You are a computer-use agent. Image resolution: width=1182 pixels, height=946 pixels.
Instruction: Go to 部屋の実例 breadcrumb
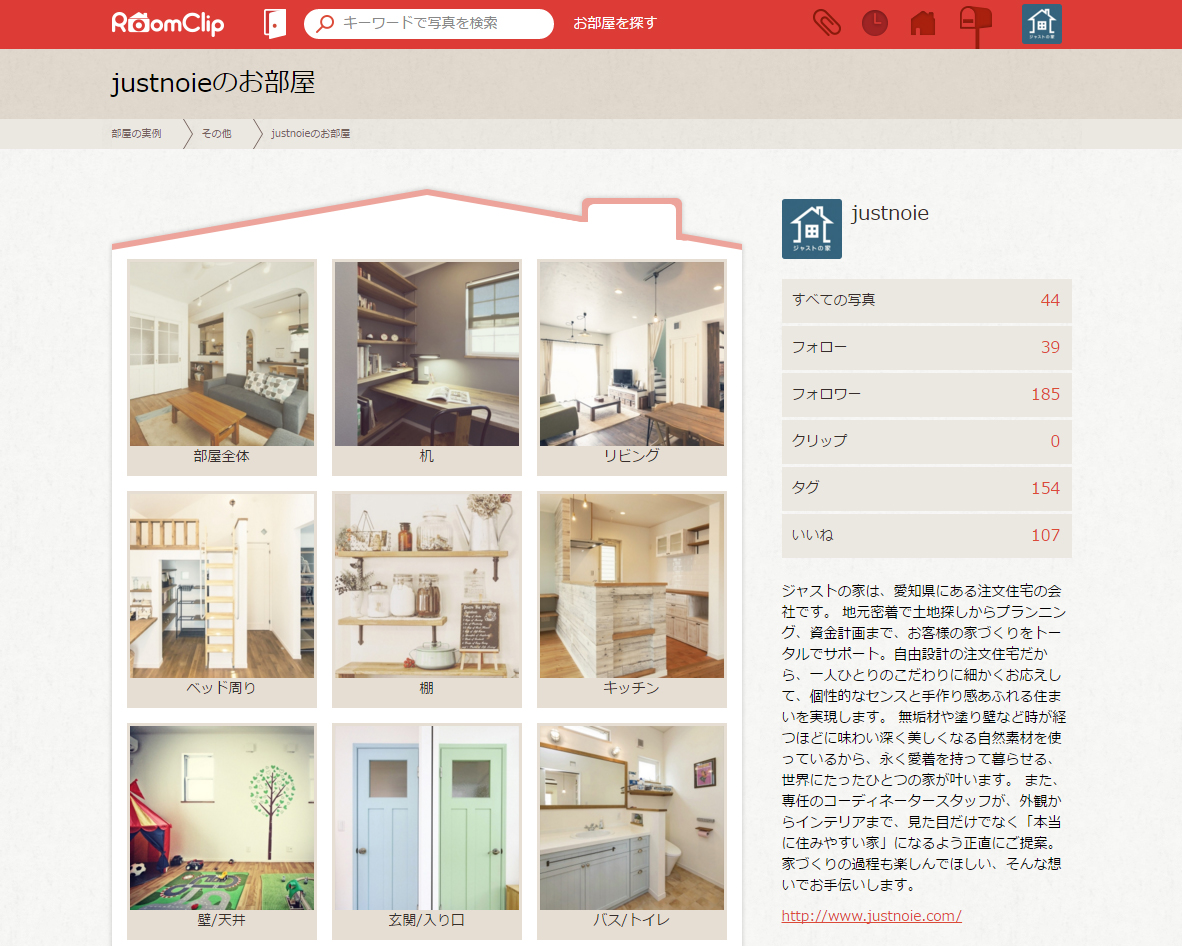pyautogui.click(x=136, y=133)
